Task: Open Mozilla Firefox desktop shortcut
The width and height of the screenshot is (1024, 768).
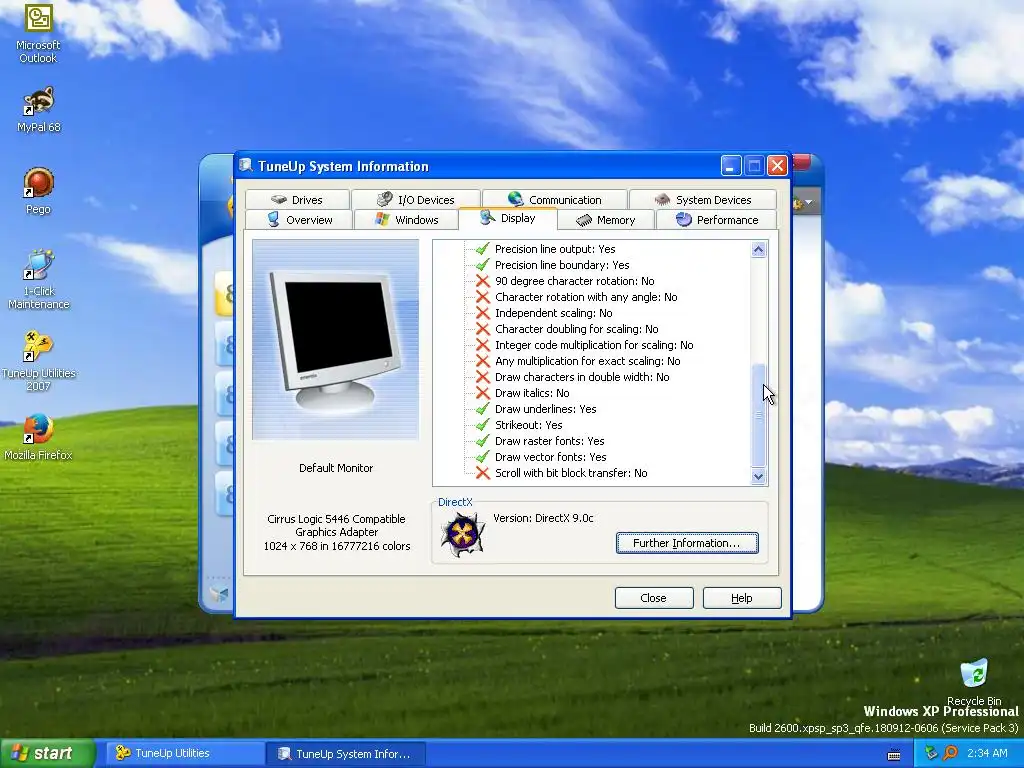Action: [38, 438]
